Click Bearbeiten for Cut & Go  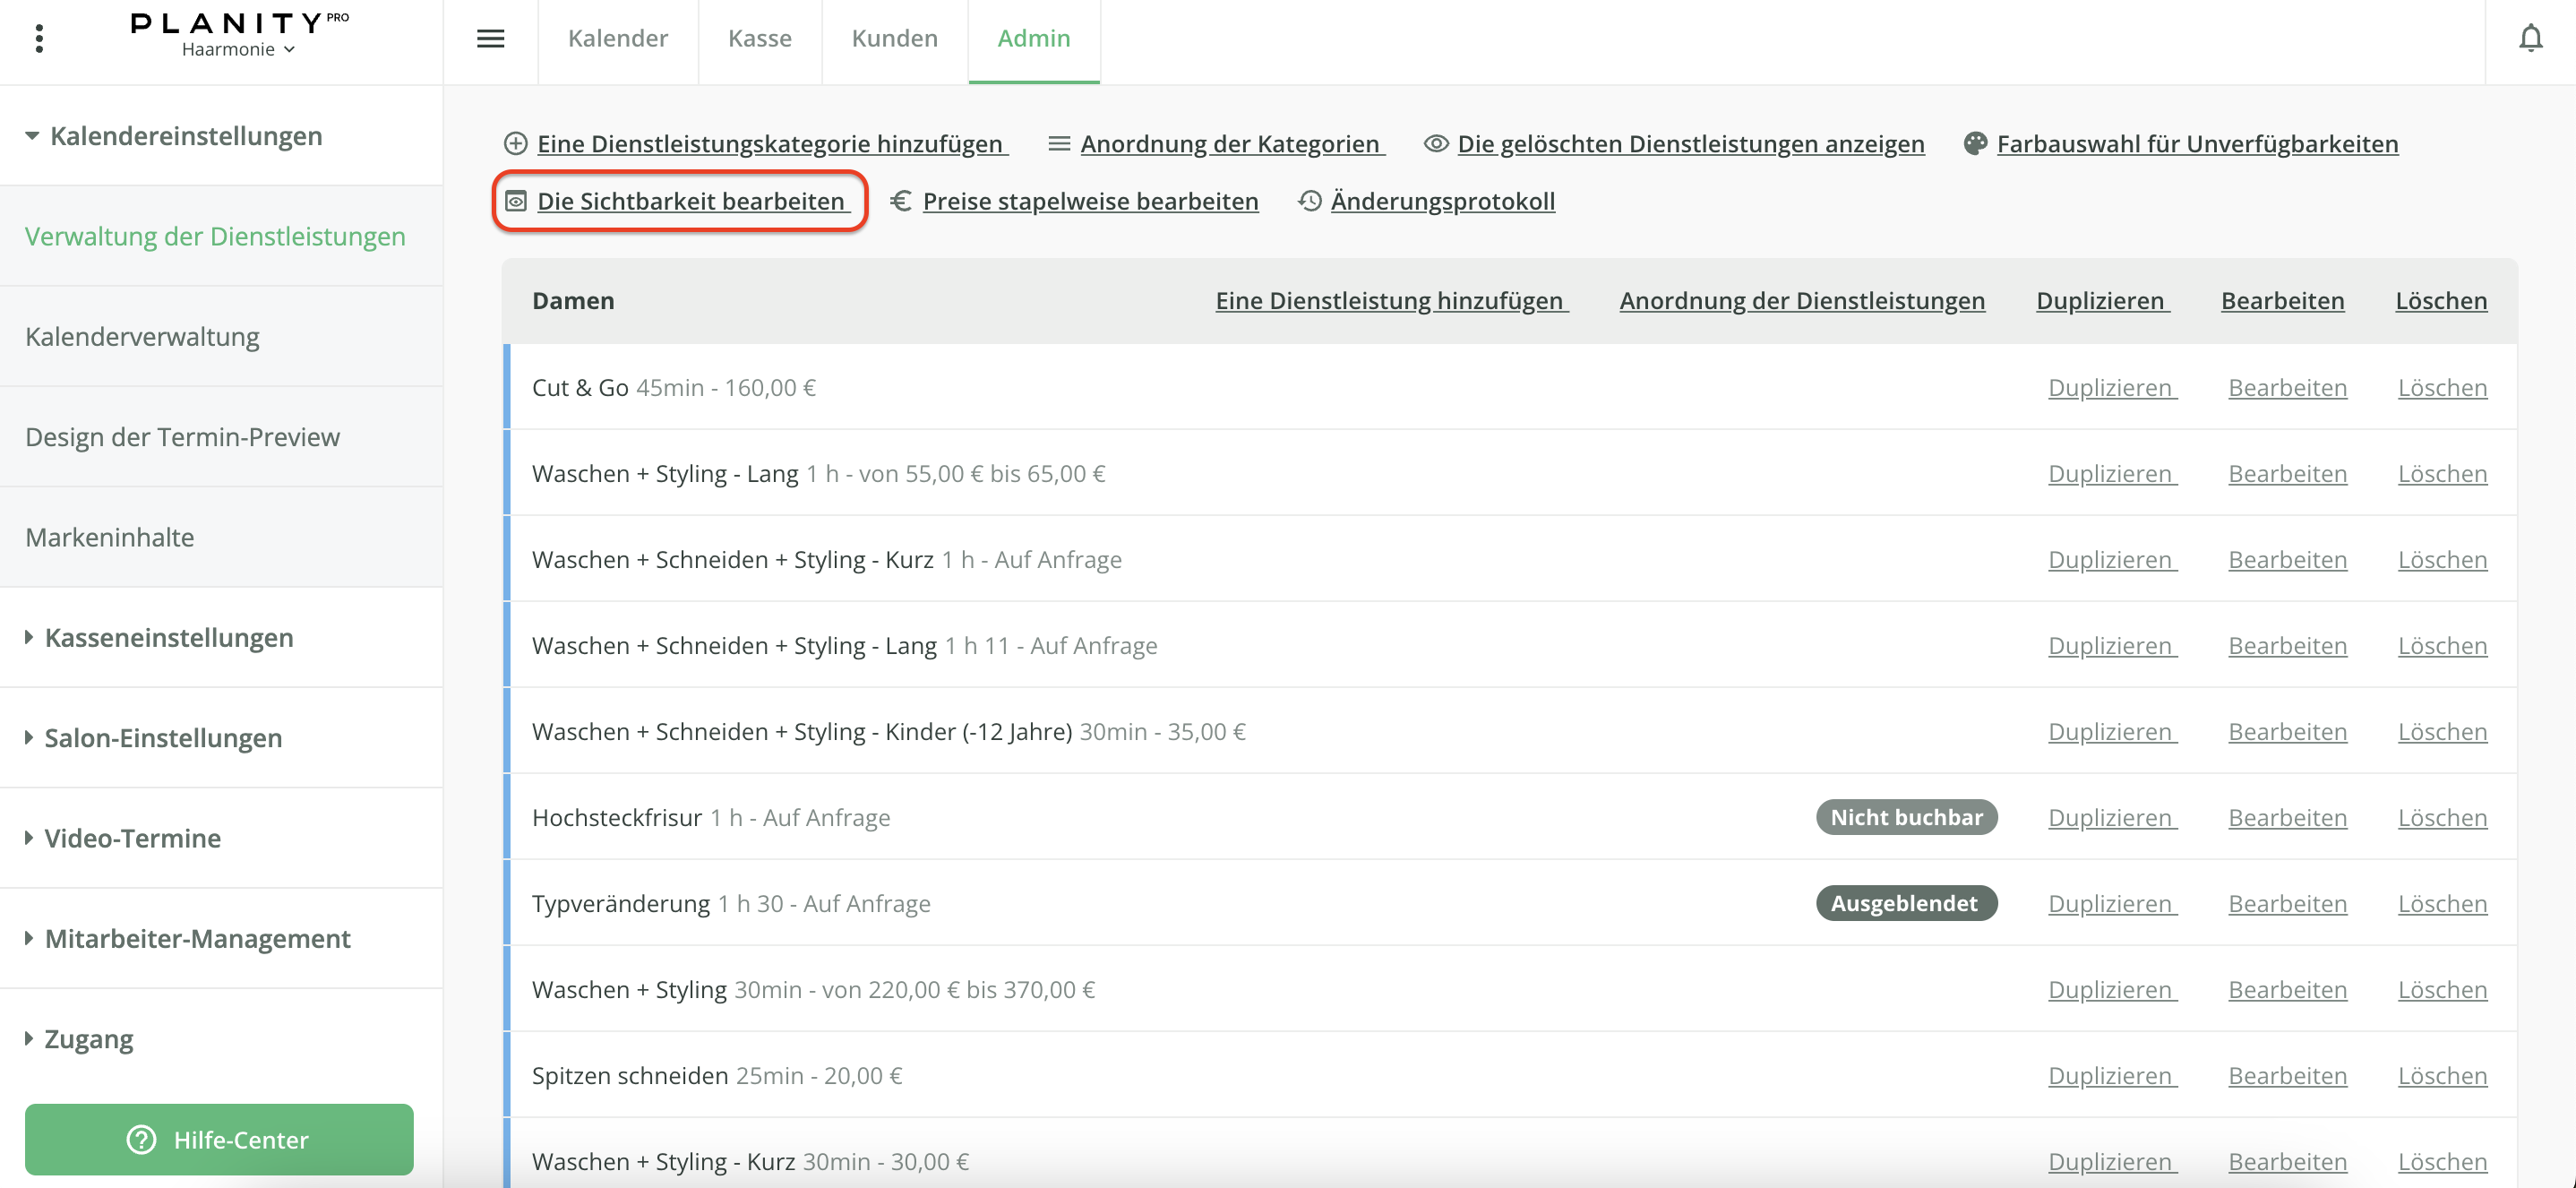coord(2287,388)
